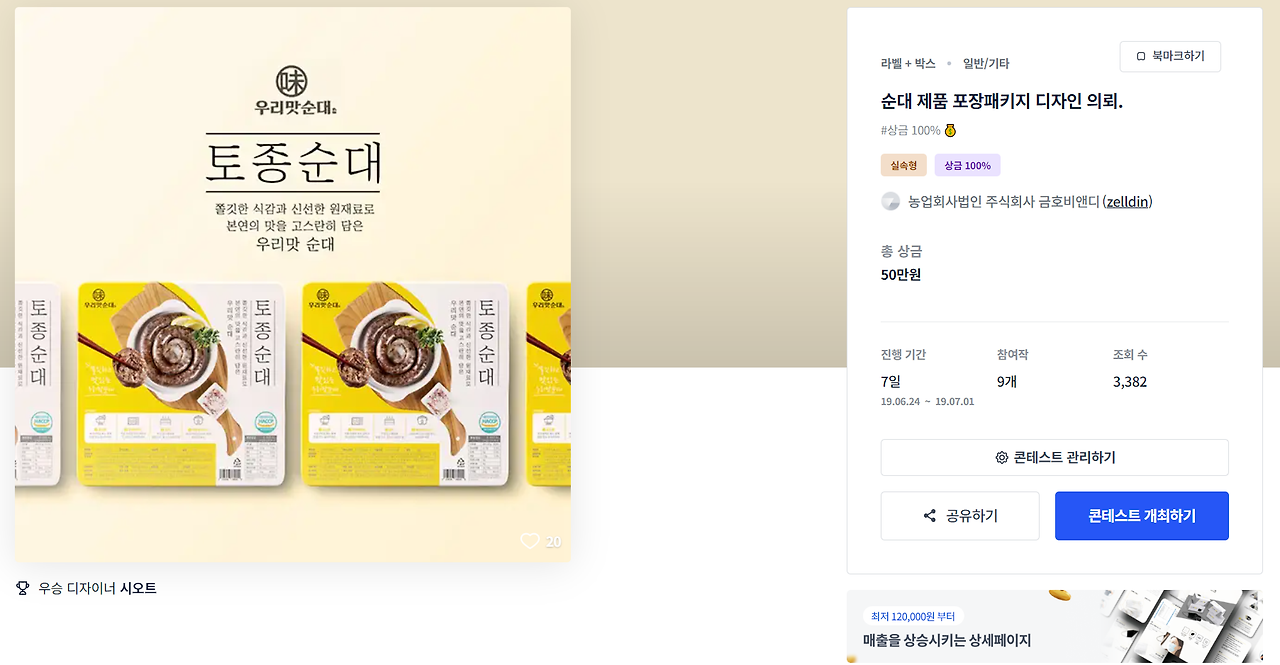Click the purple 상금 100% badge

point(968,165)
